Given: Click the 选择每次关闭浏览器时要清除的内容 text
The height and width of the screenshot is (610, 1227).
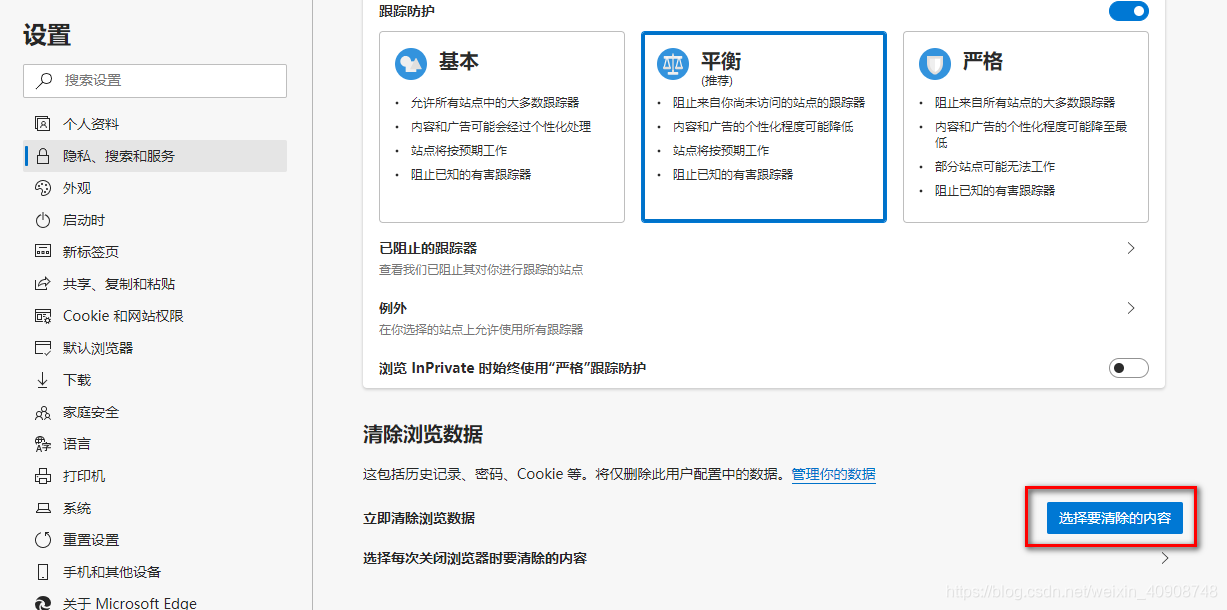Looking at the screenshot, I should click(475, 558).
